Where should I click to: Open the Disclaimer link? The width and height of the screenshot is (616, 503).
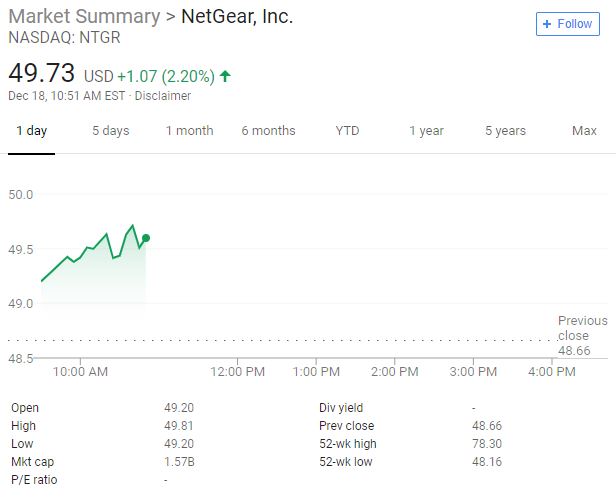[x=163, y=96]
